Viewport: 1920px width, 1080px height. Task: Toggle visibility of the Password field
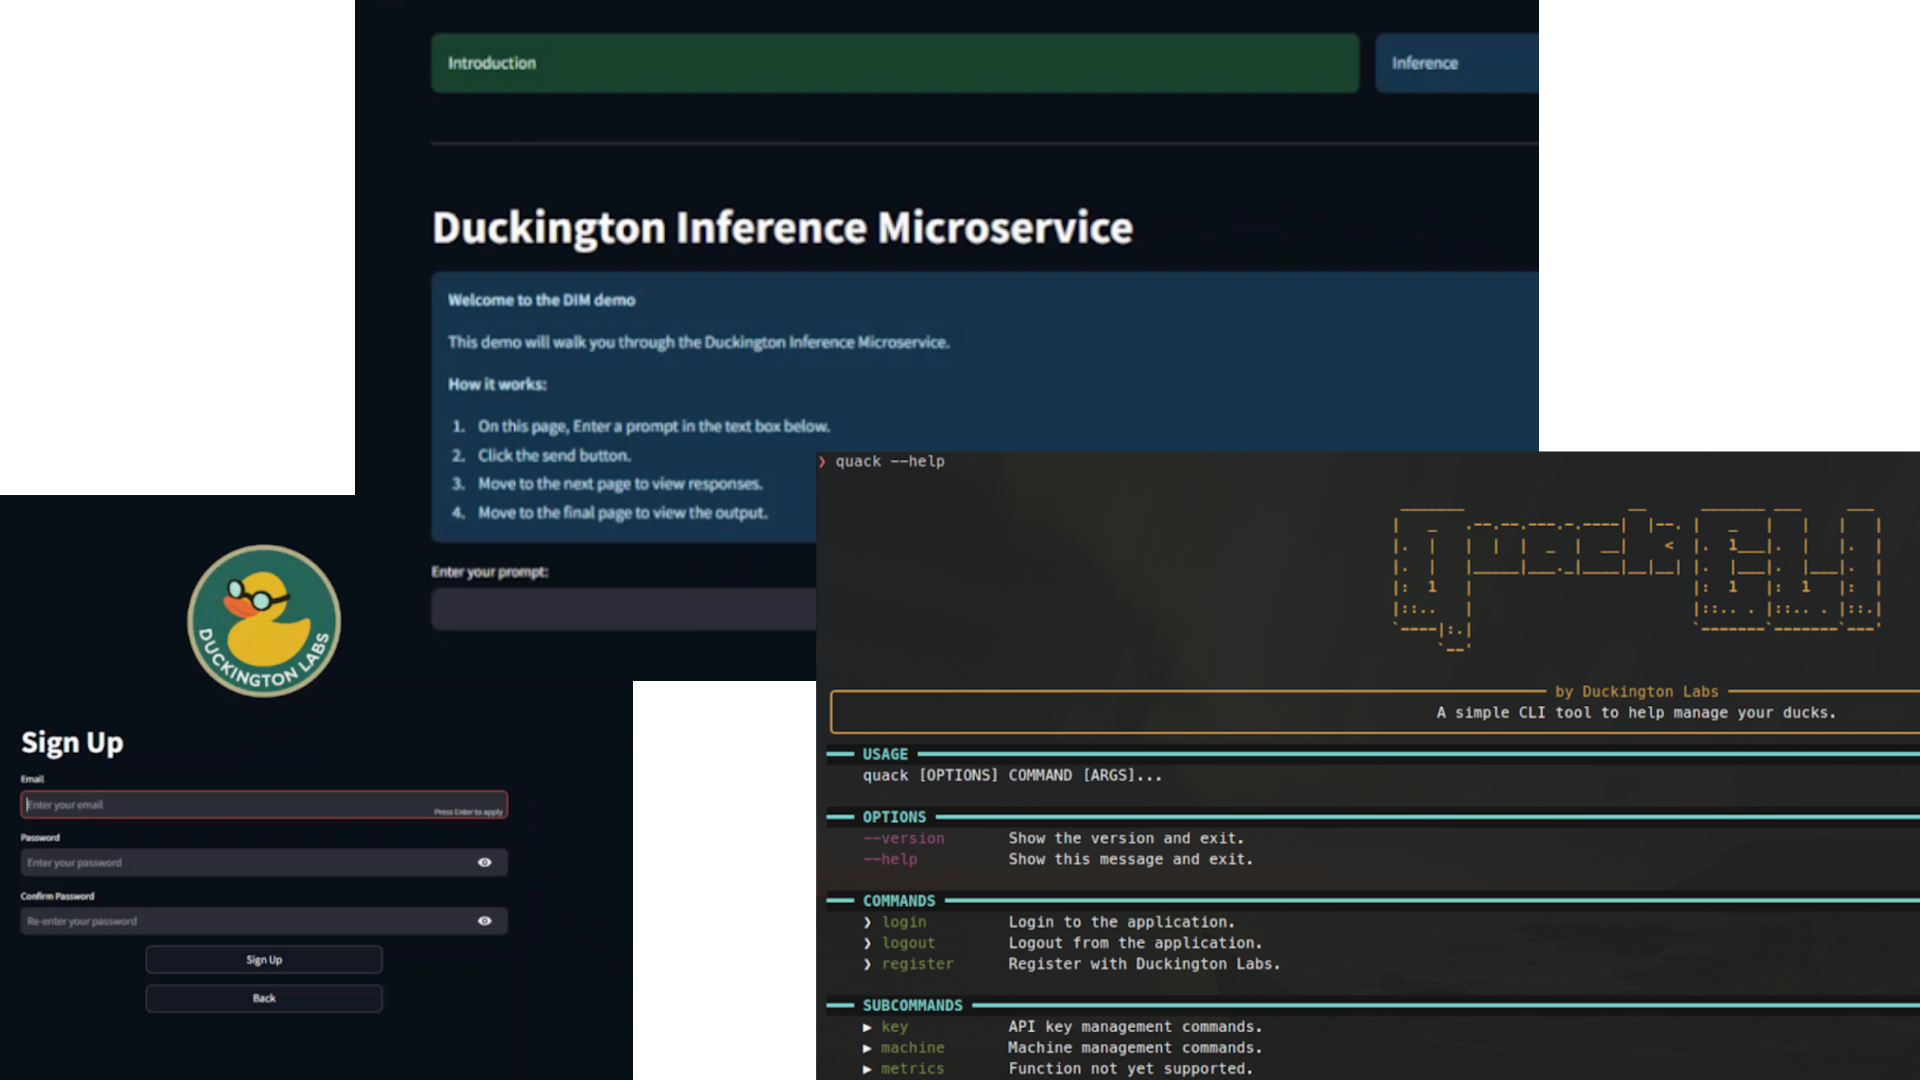[x=485, y=862]
